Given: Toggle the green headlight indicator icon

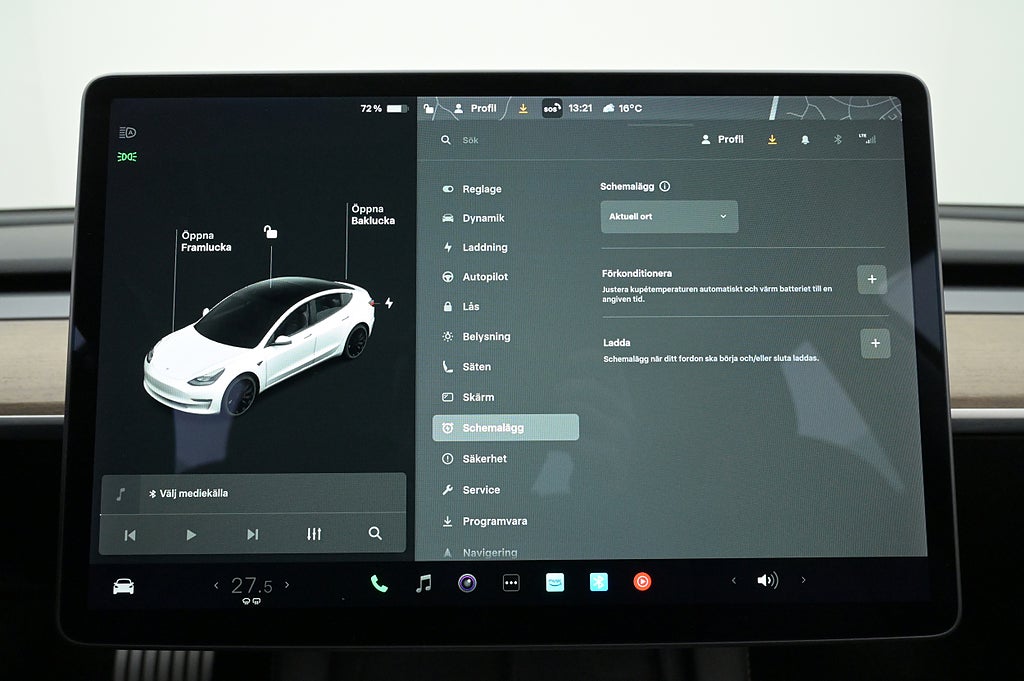Looking at the screenshot, I should [127, 157].
